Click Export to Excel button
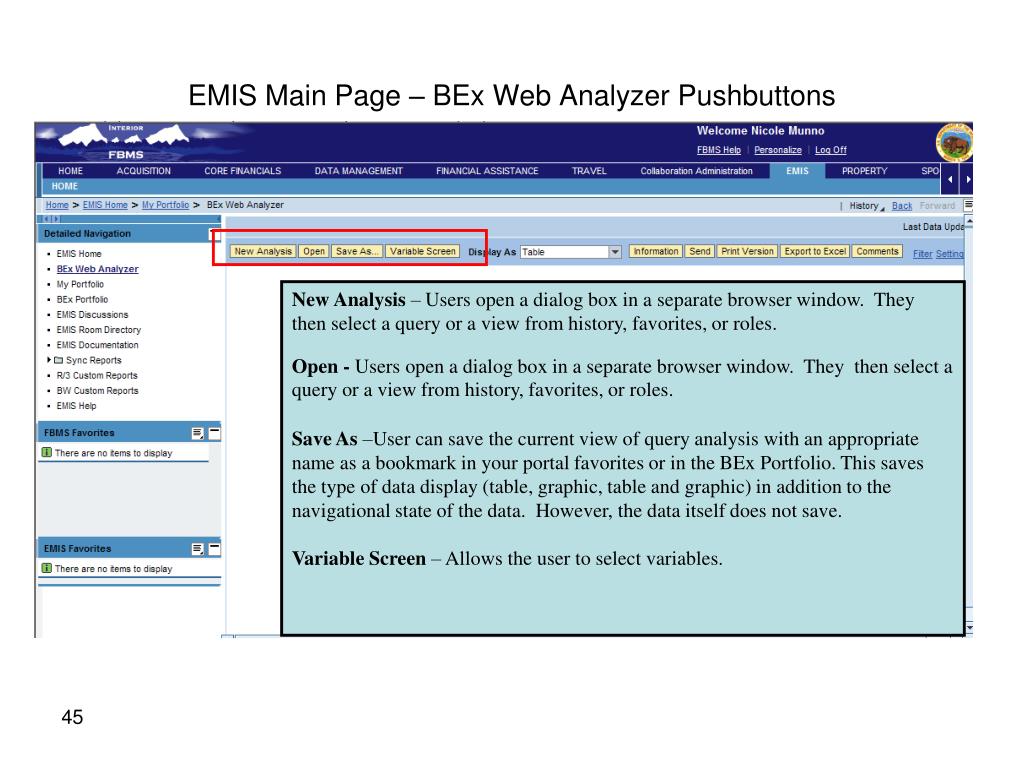Viewport: 1024px width, 768px height. click(815, 251)
